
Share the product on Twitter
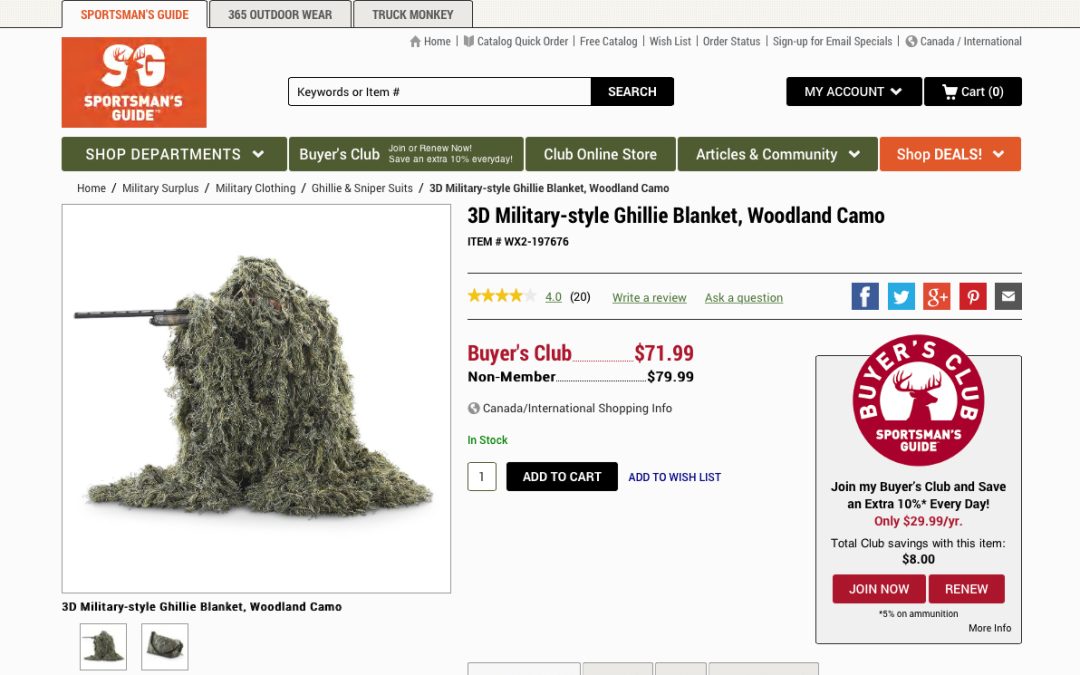901,297
